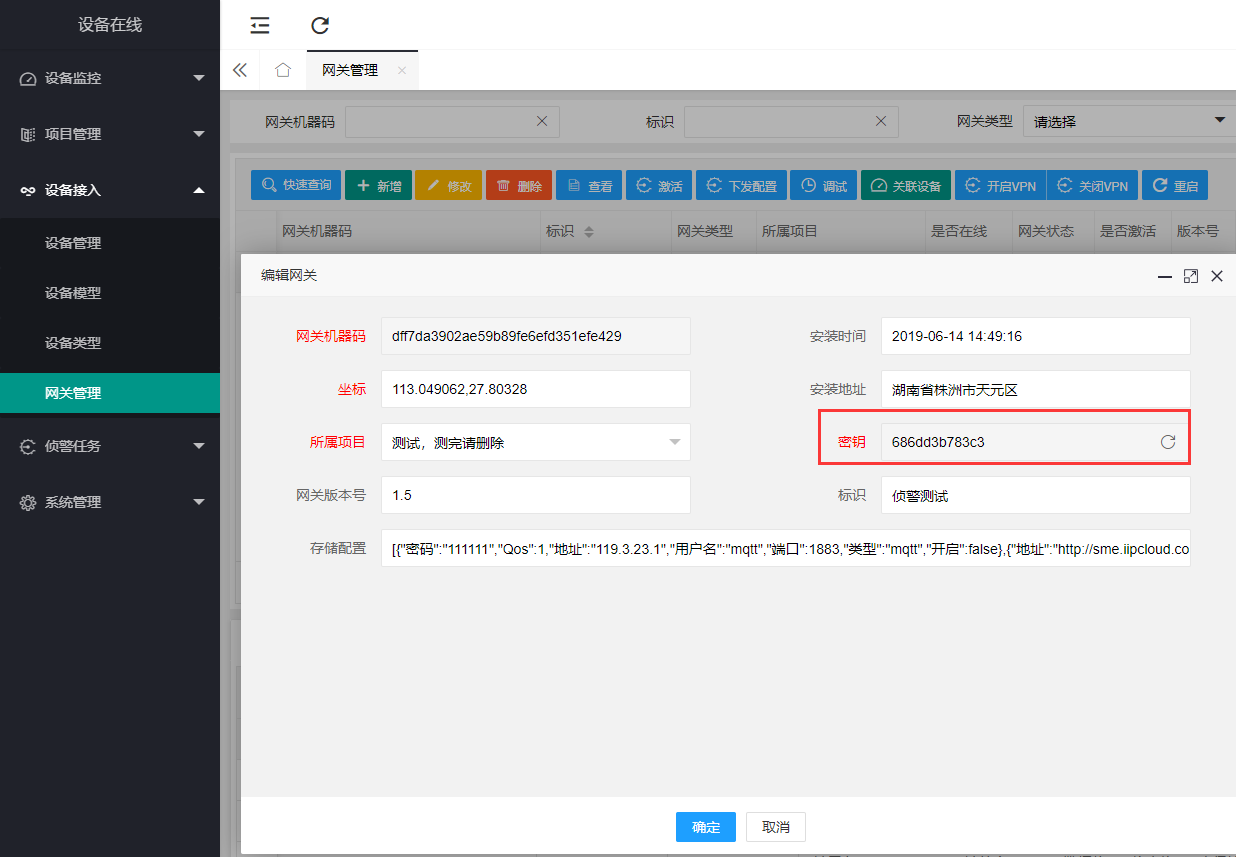
Task: Expand the 项目管理 sidebar menu
Action: 110,134
